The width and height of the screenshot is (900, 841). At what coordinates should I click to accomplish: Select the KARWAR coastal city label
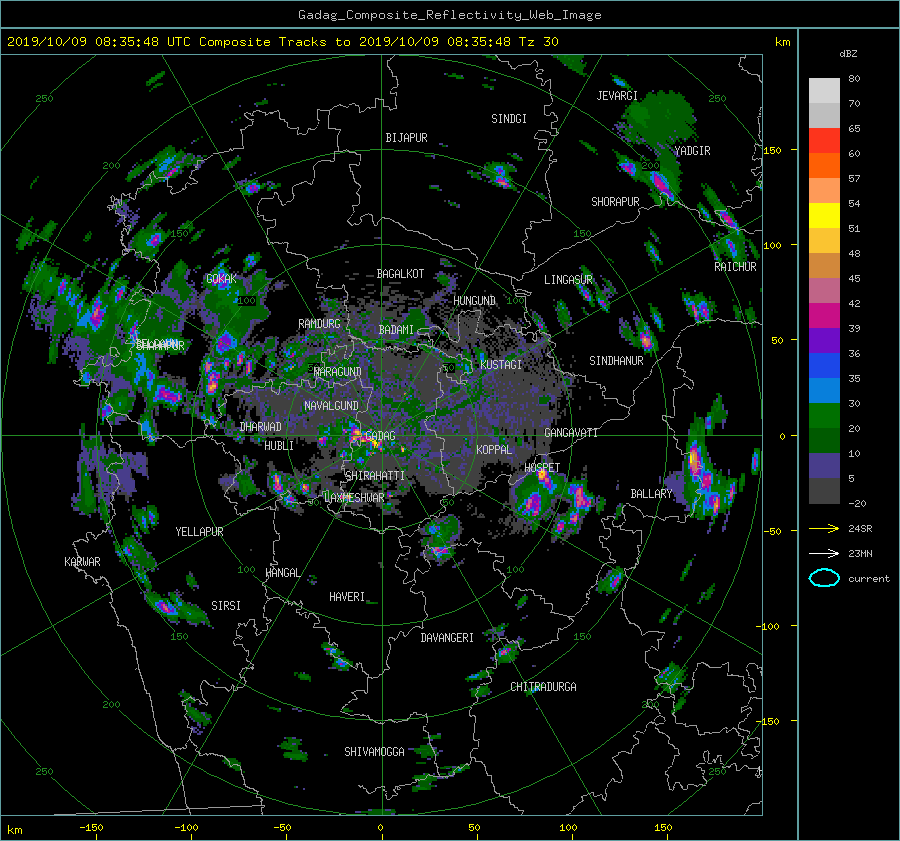tap(82, 562)
